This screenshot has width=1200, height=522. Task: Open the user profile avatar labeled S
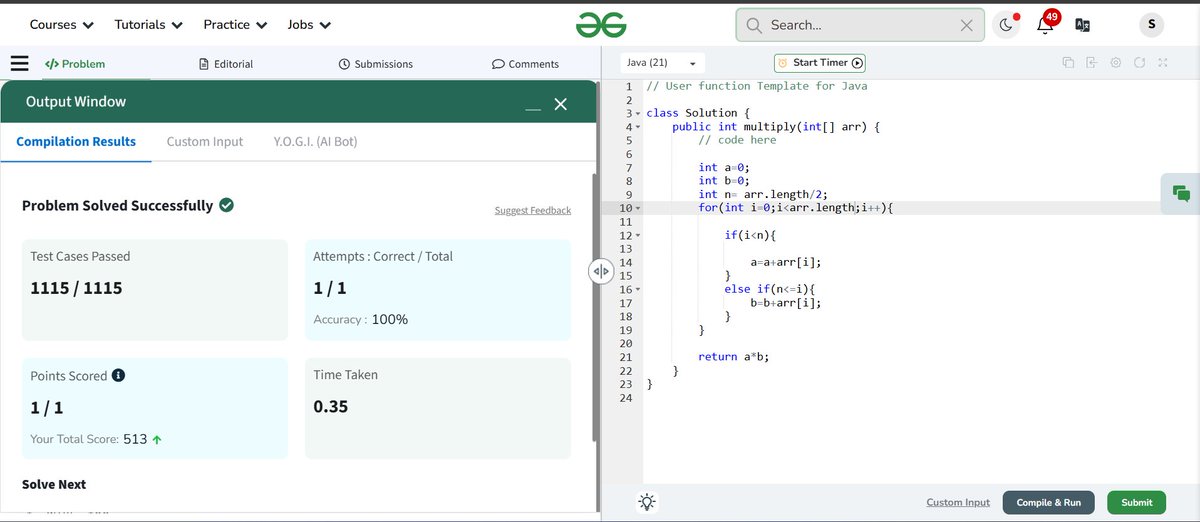coord(1151,25)
